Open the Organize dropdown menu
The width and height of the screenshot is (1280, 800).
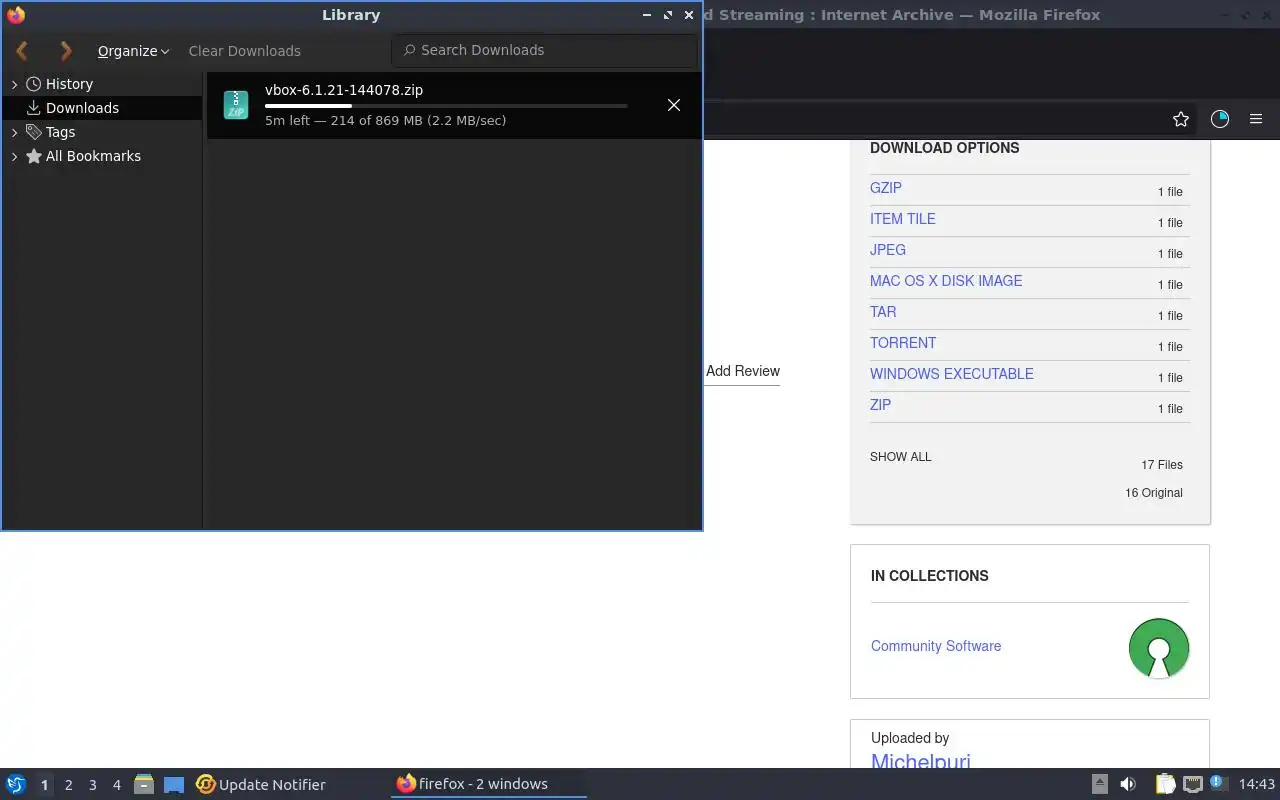133,51
